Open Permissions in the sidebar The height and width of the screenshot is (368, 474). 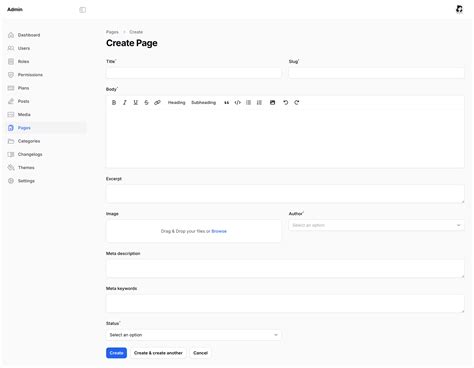click(46, 75)
